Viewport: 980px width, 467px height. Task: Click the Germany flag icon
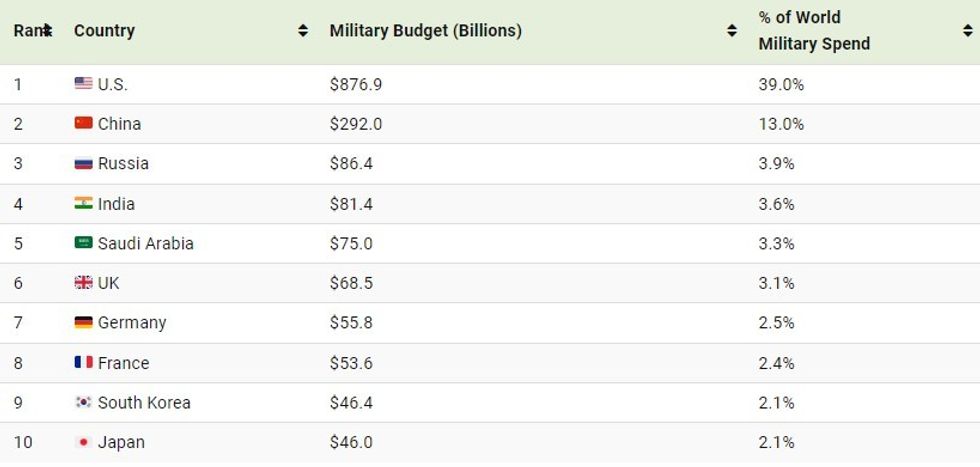[83, 322]
